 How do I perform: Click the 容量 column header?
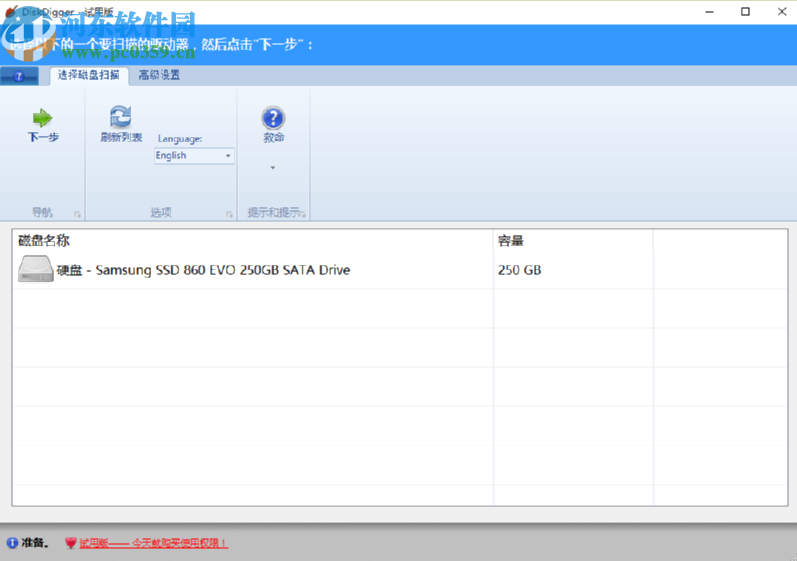(510, 240)
